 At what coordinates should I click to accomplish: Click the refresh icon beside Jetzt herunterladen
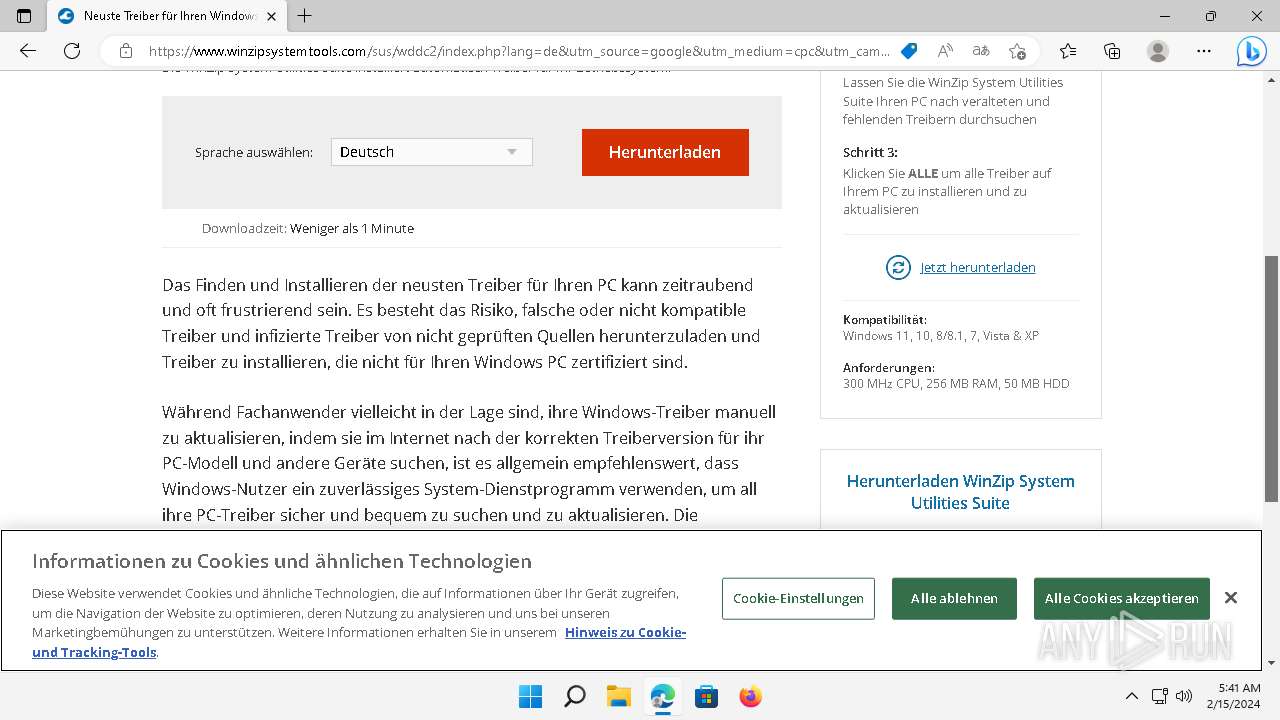click(898, 267)
